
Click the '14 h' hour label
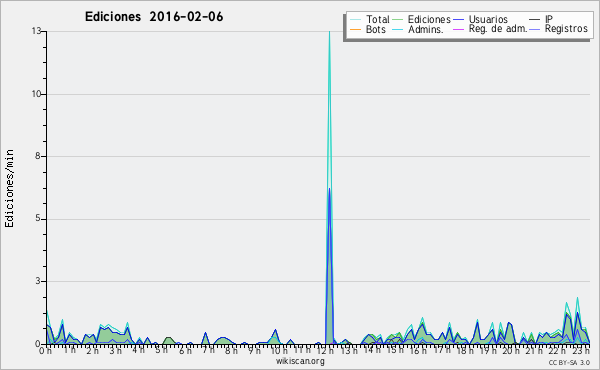[372, 350]
